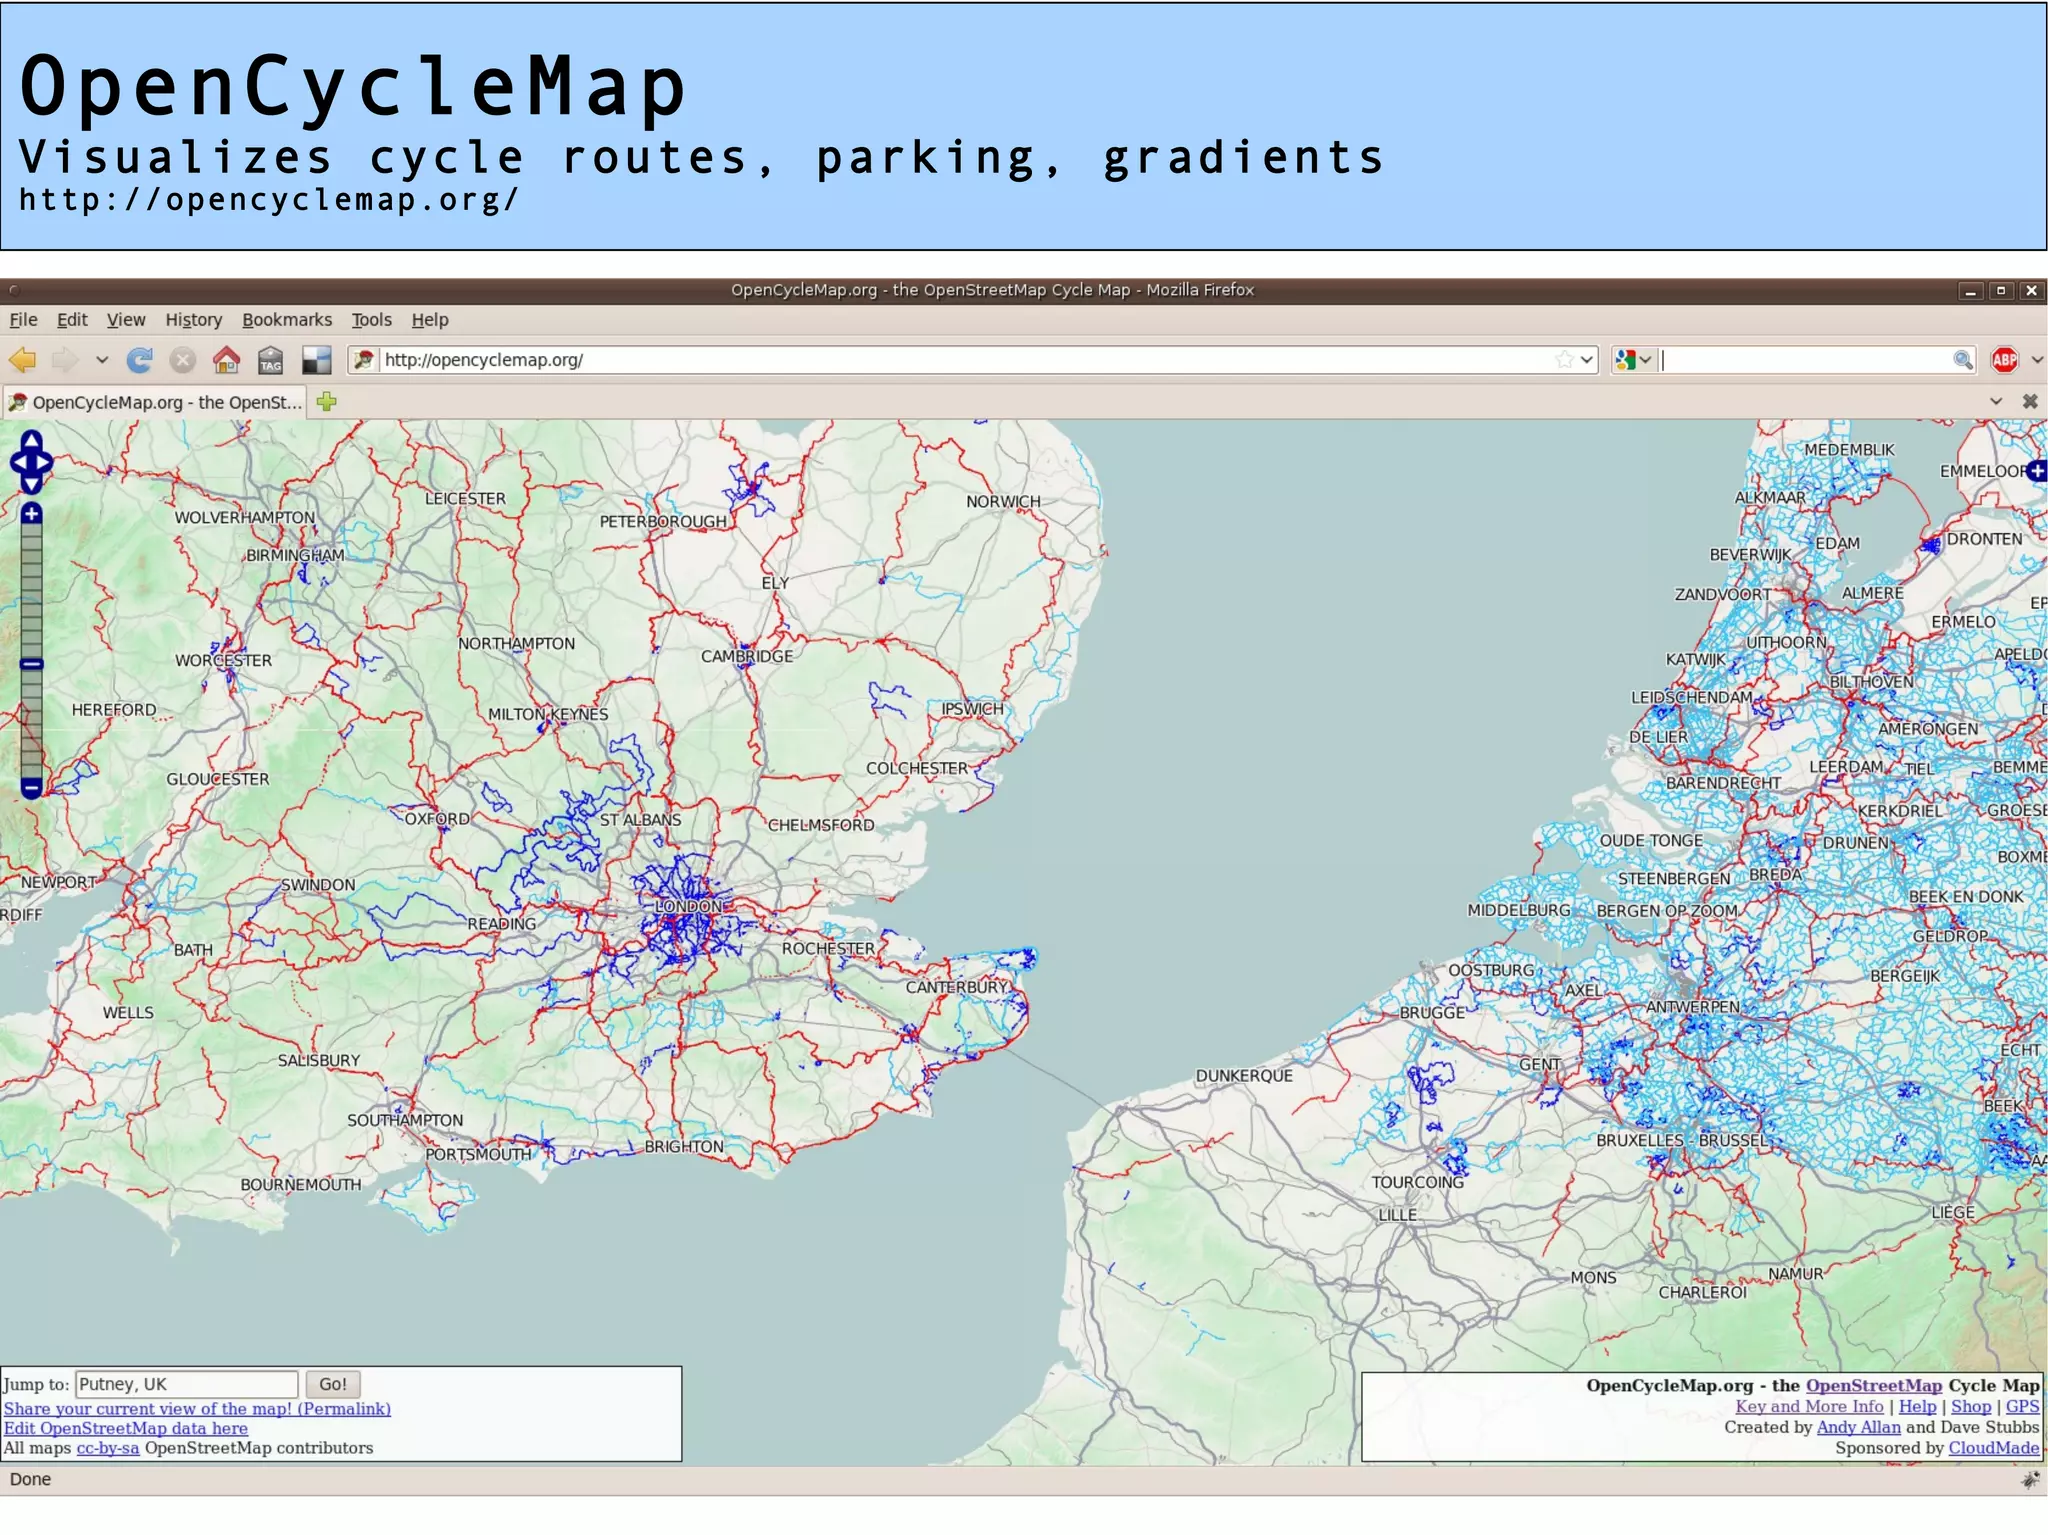Click the Delicious bookmarks checkered icon
The height and width of the screenshot is (1535, 2048).
tap(317, 360)
